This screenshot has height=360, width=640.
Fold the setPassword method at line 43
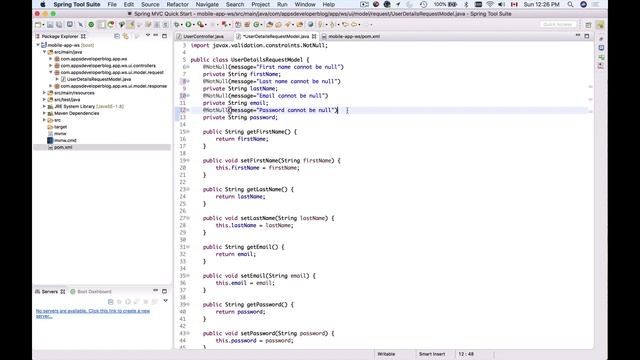pyautogui.click(x=188, y=333)
